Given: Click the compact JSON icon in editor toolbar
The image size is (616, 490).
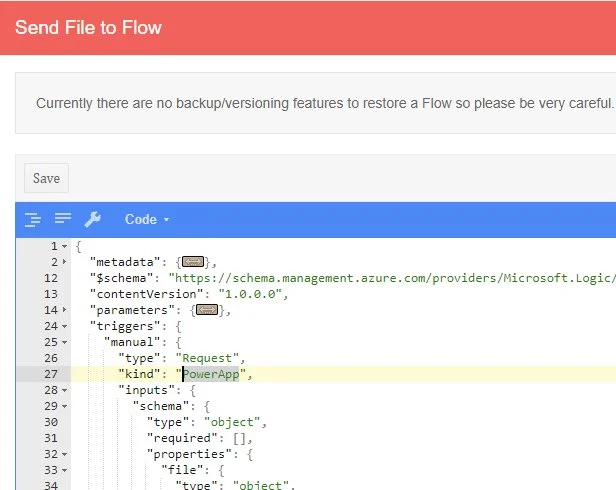Looking at the screenshot, I should click(62, 219).
